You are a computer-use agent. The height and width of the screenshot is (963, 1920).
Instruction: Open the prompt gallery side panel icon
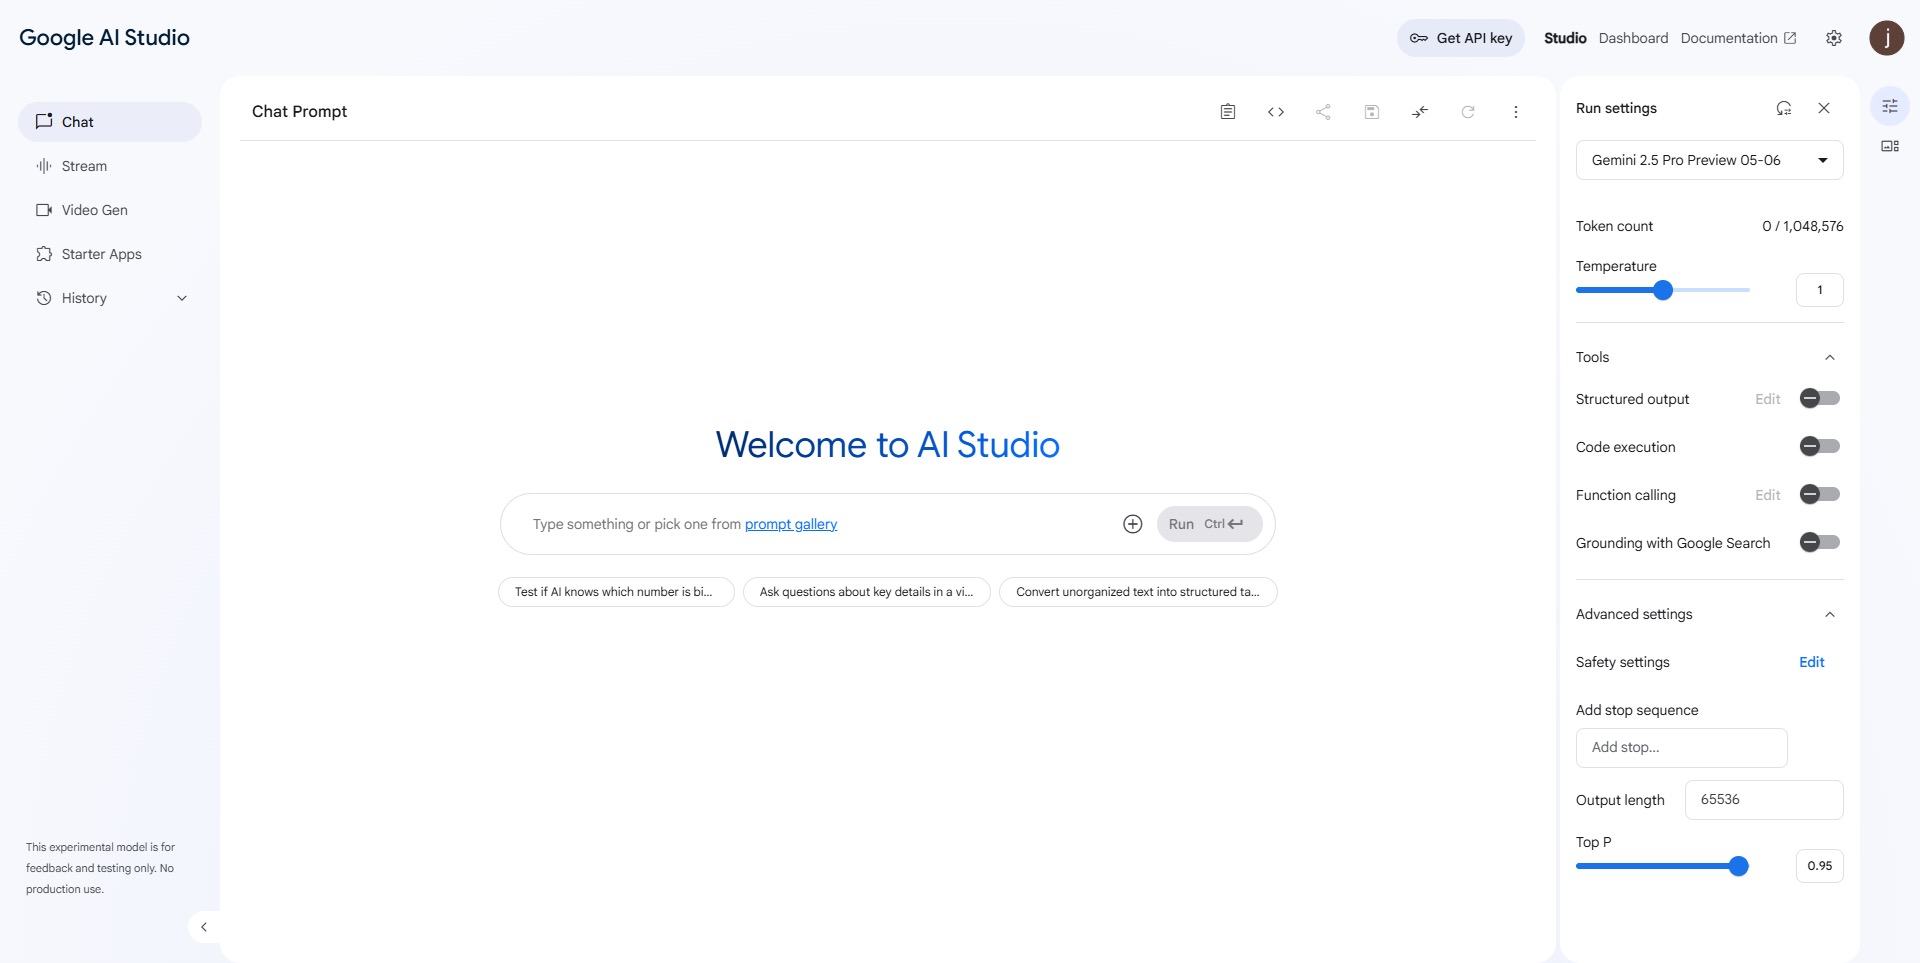tap(1889, 146)
